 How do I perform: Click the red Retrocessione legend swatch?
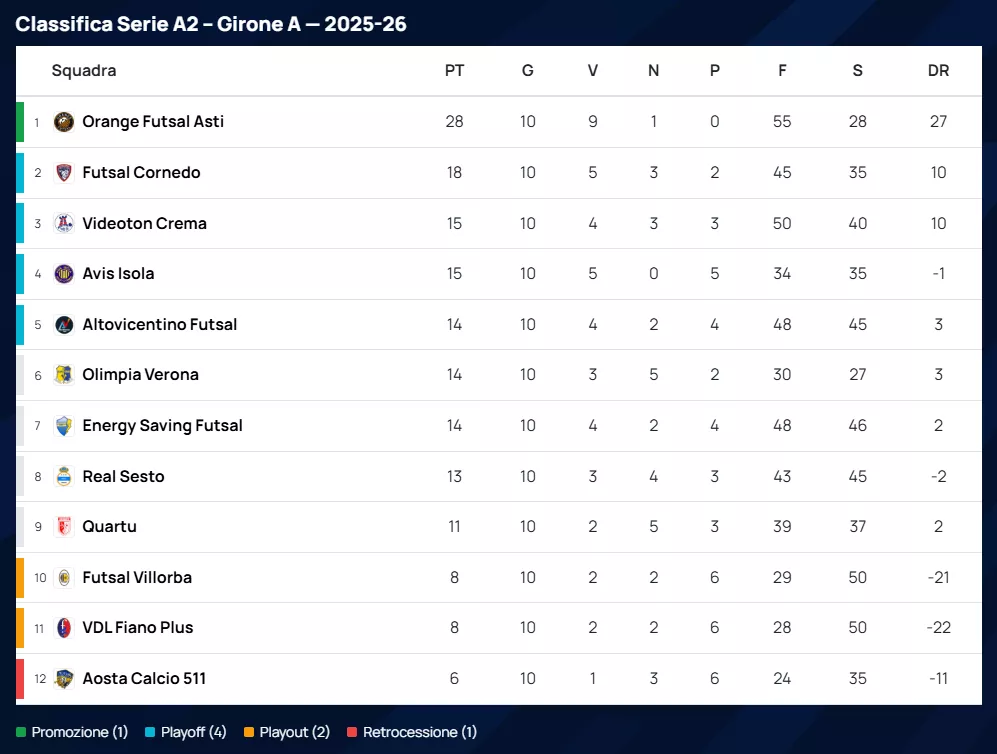tap(352, 732)
